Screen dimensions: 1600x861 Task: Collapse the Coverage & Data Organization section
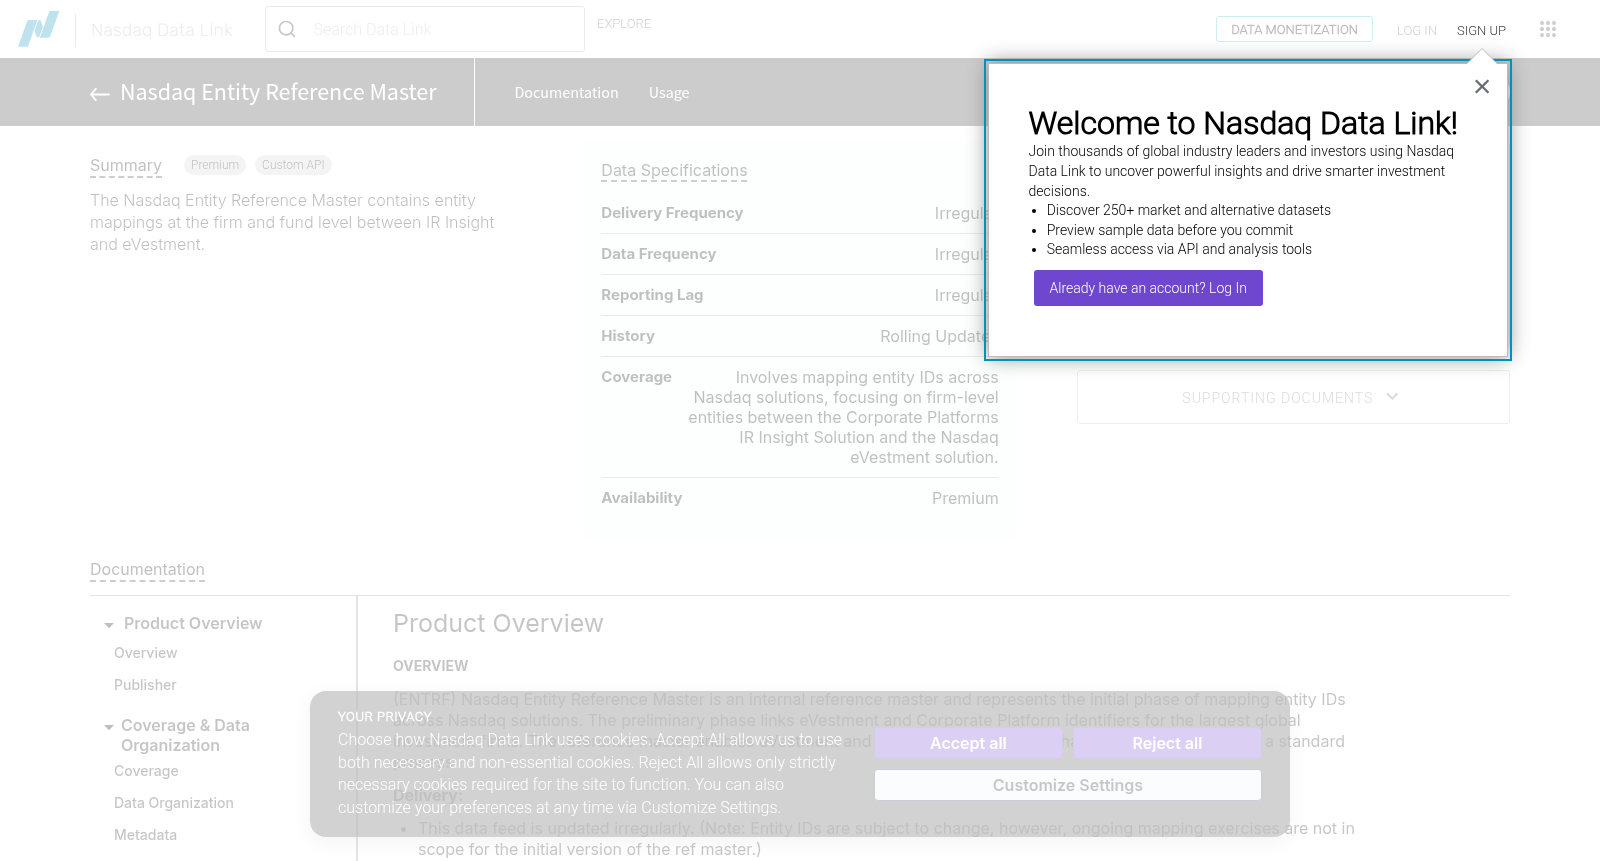click(x=109, y=727)
